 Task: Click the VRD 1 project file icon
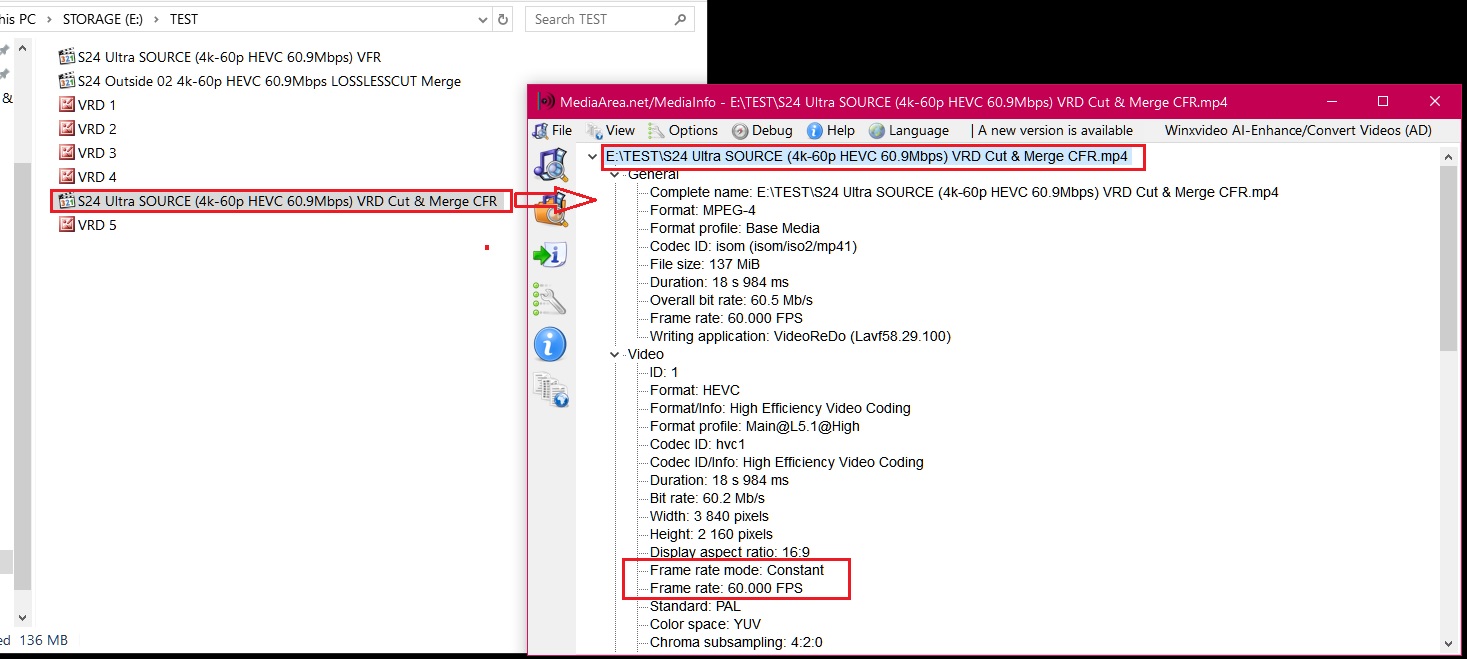[67, 105]
